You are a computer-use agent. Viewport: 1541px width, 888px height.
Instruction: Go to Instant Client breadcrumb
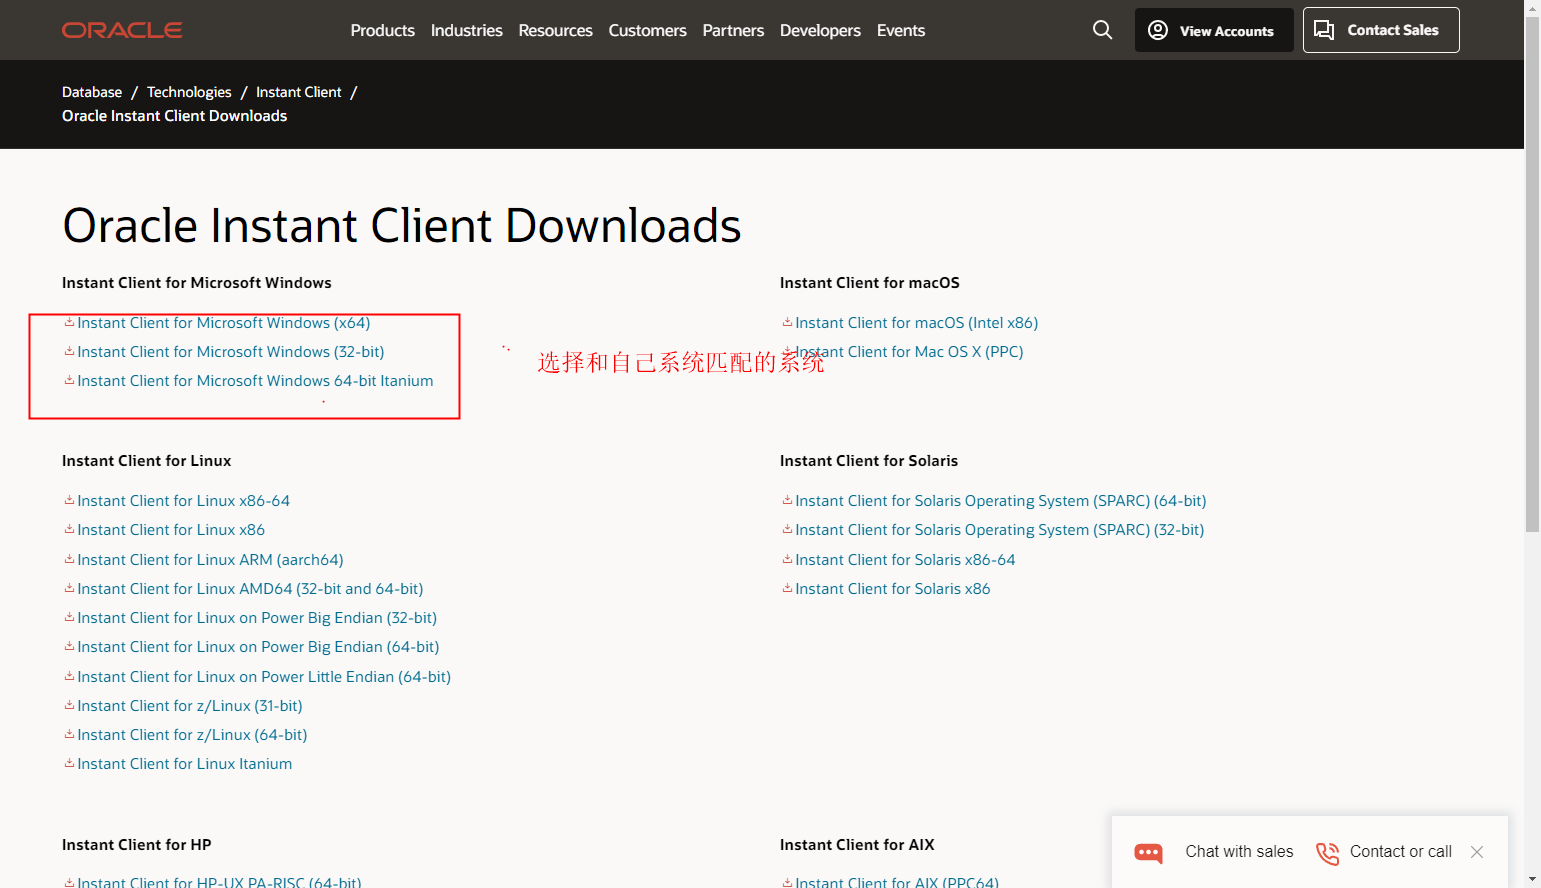tap(298, 92)
